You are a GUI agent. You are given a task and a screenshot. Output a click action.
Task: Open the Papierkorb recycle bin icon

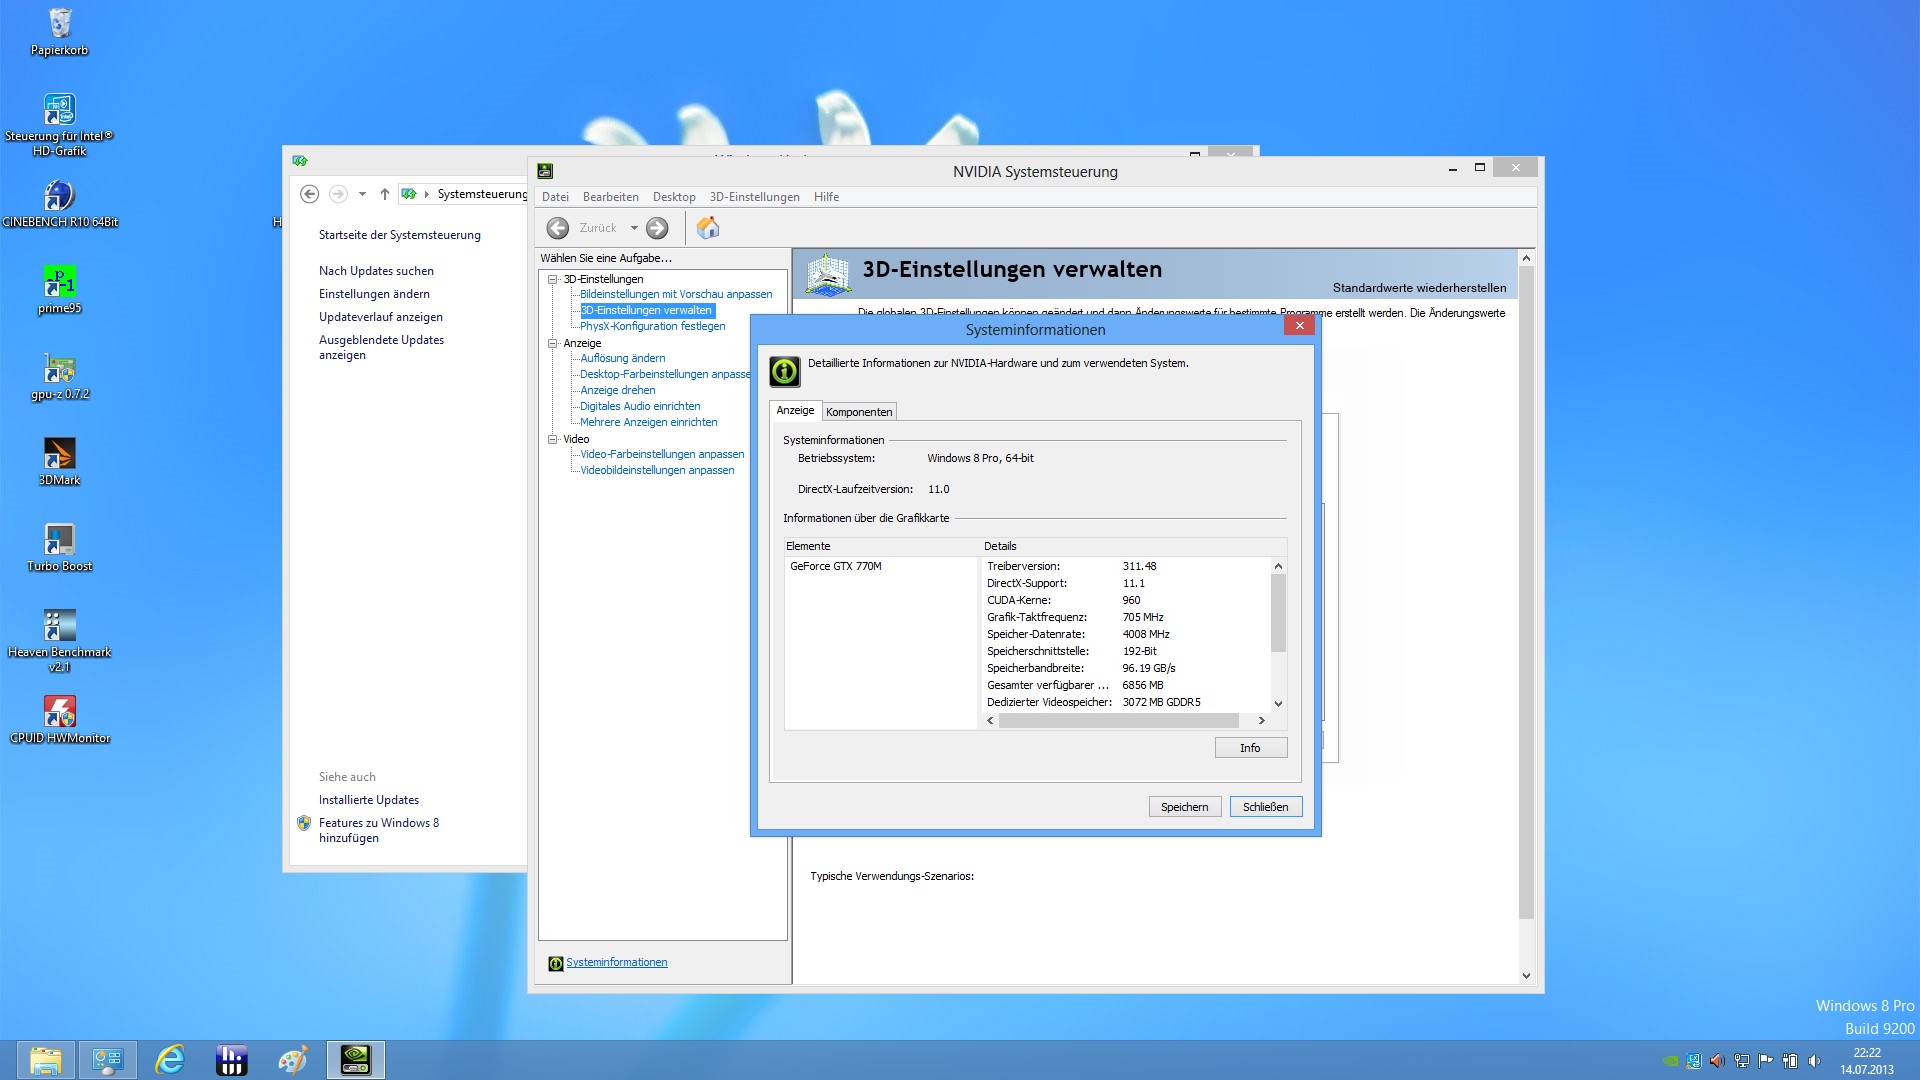point(59,31)
